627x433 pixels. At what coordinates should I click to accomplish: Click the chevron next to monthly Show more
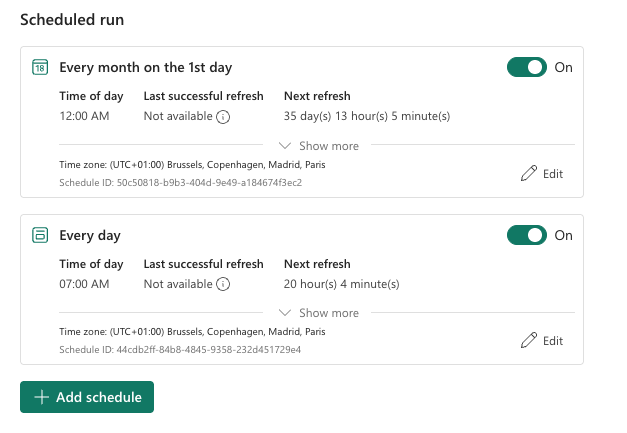click(285, 146)
